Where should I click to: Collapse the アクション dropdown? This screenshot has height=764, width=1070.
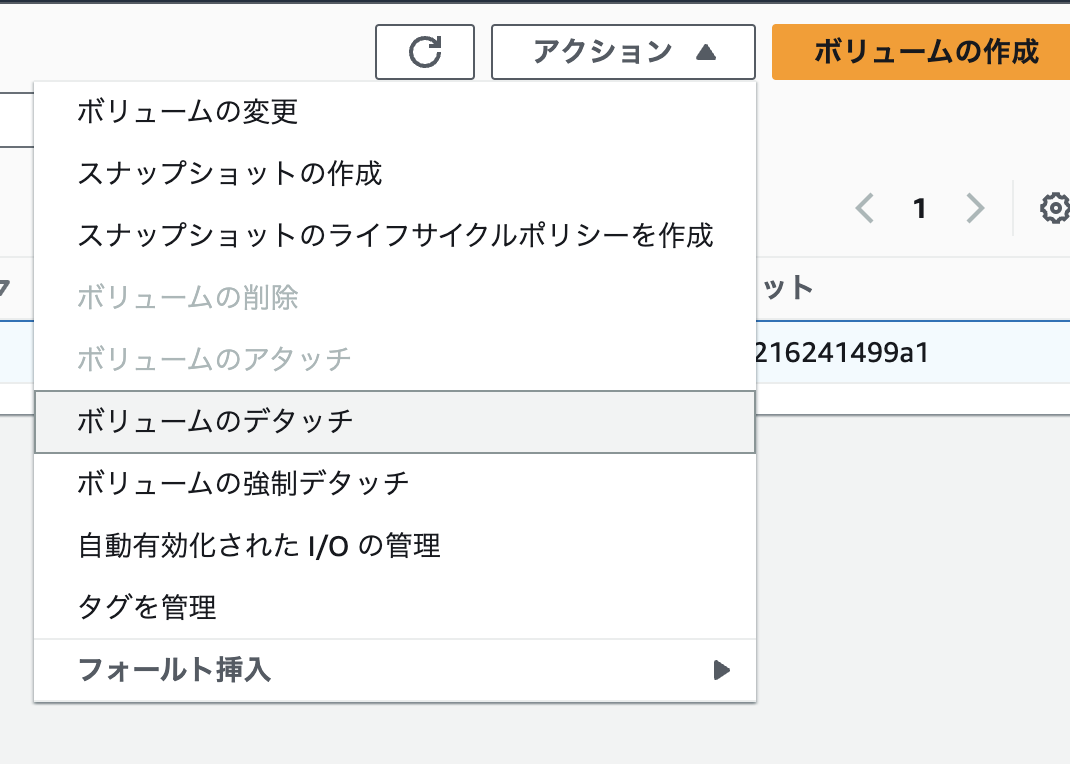point(623,51)
